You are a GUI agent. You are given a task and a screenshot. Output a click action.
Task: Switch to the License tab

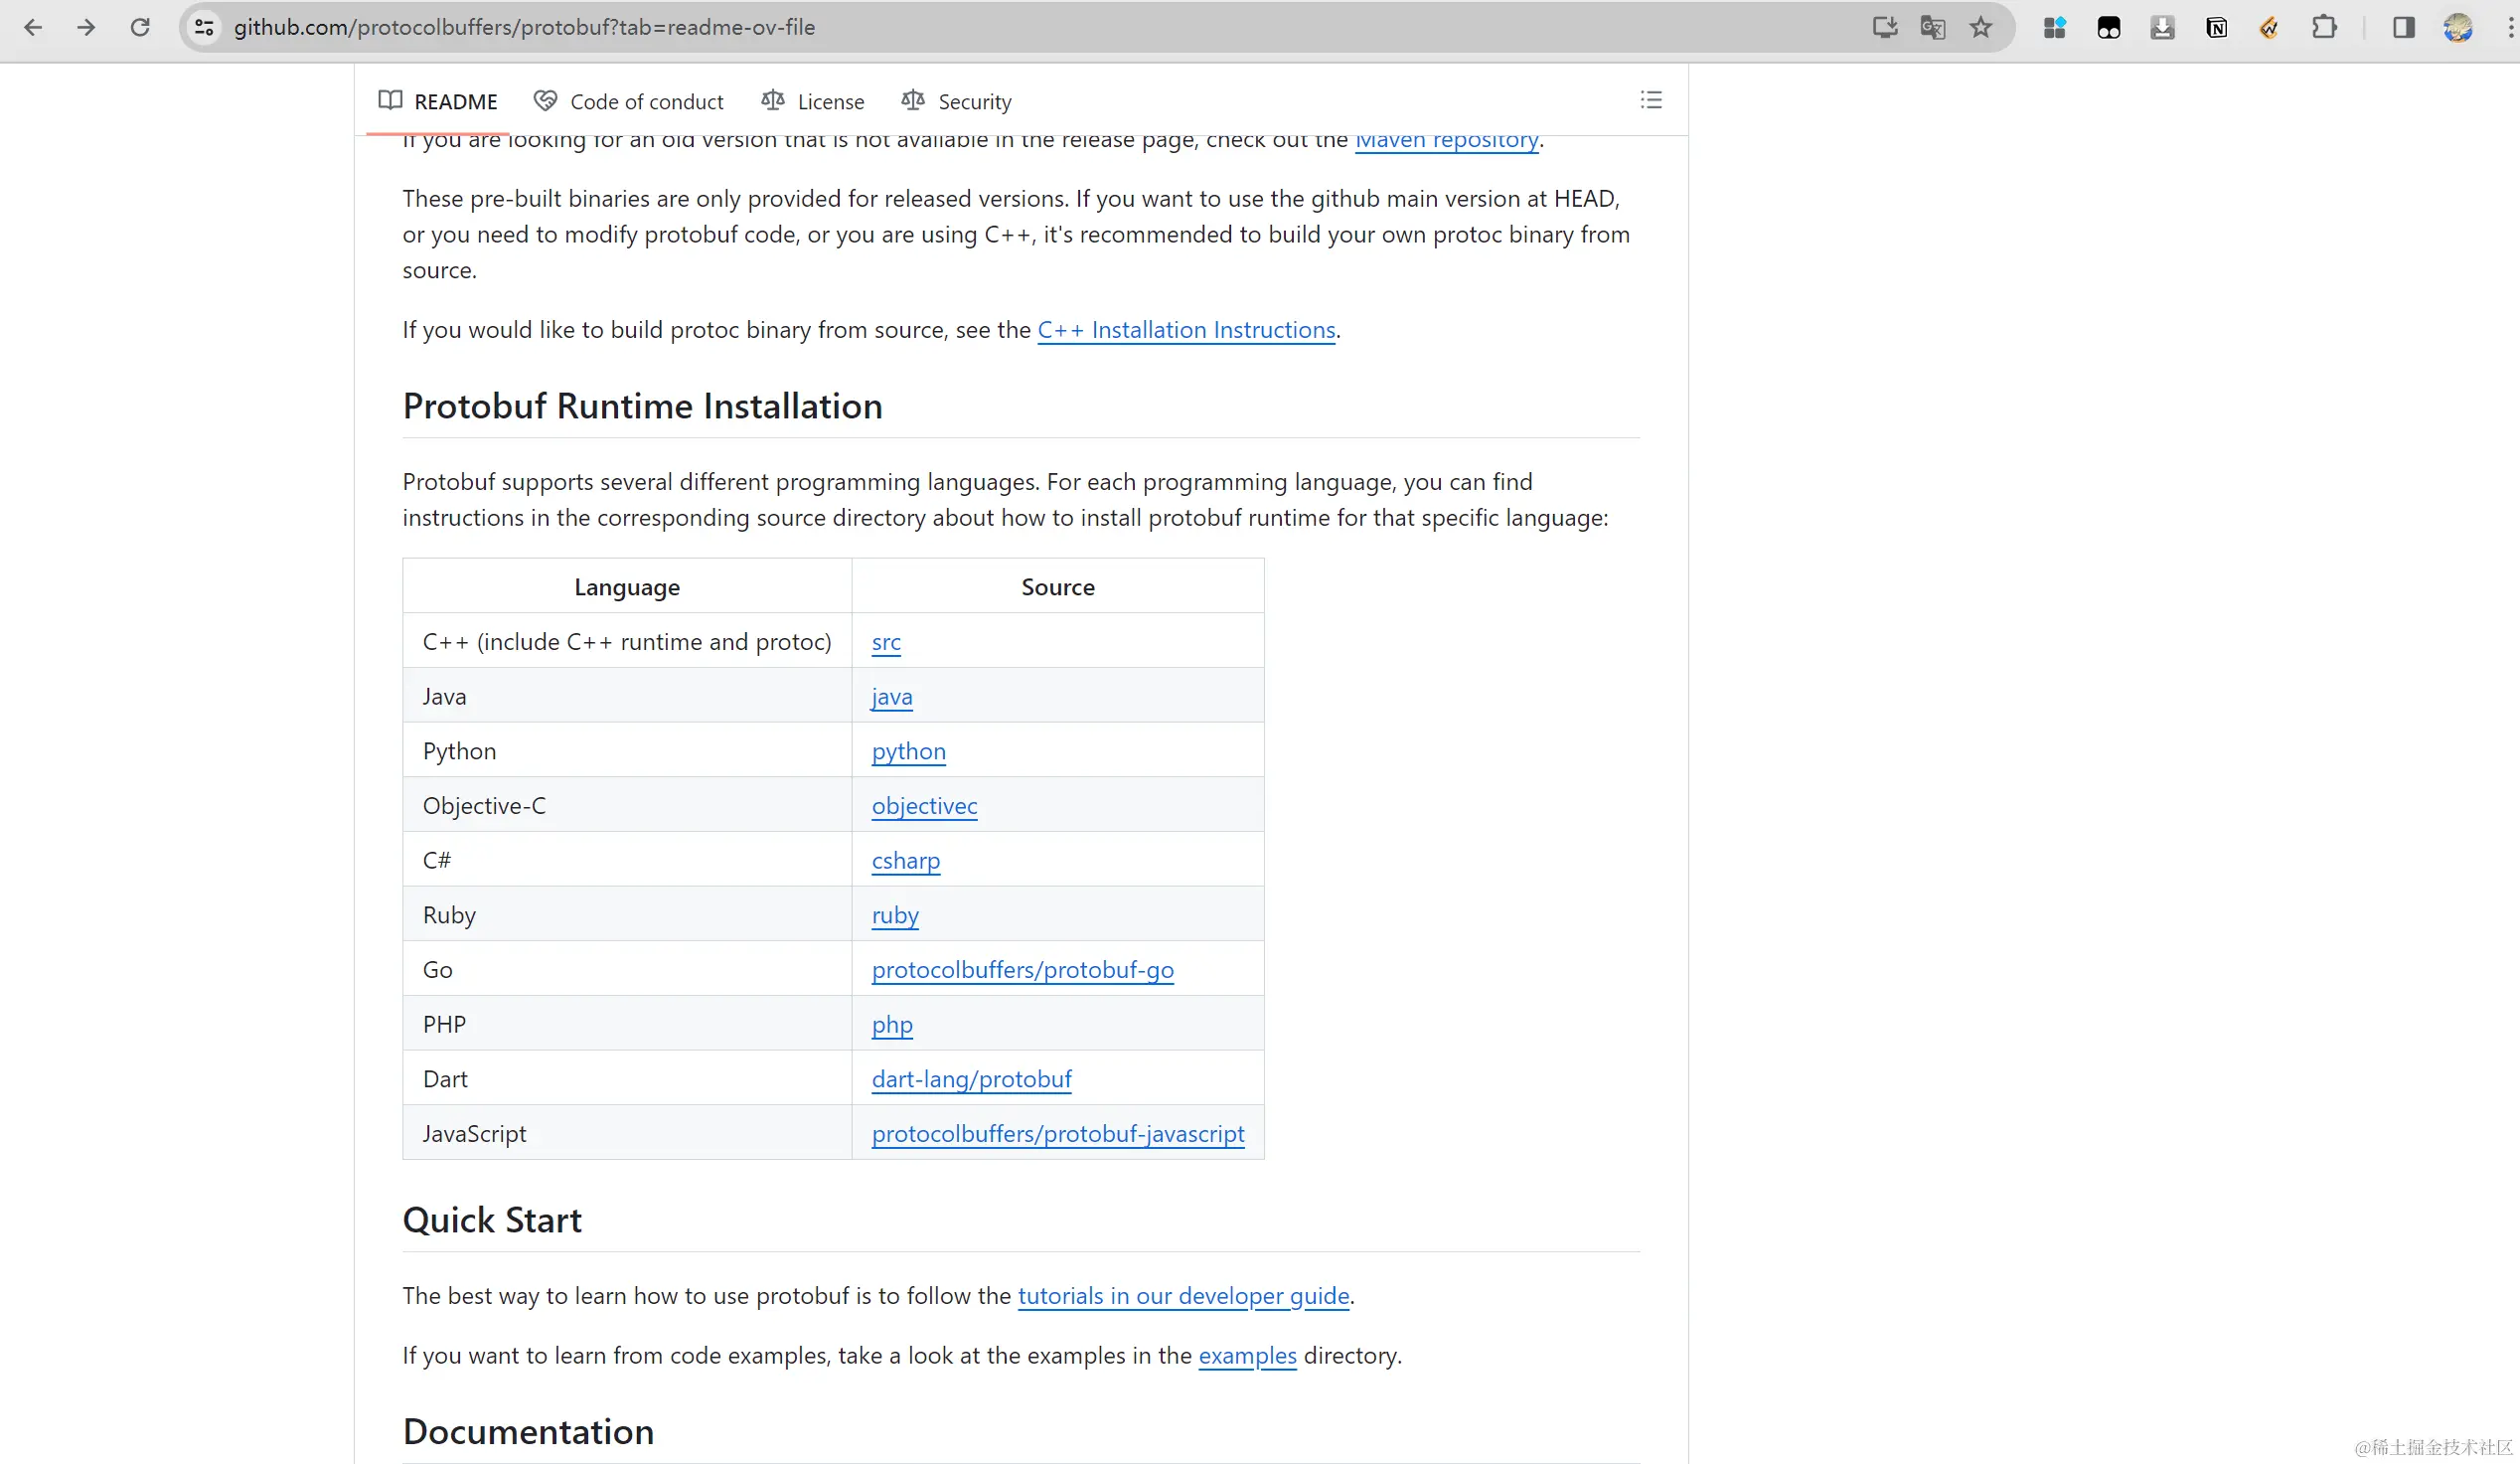tap(812, 101)
